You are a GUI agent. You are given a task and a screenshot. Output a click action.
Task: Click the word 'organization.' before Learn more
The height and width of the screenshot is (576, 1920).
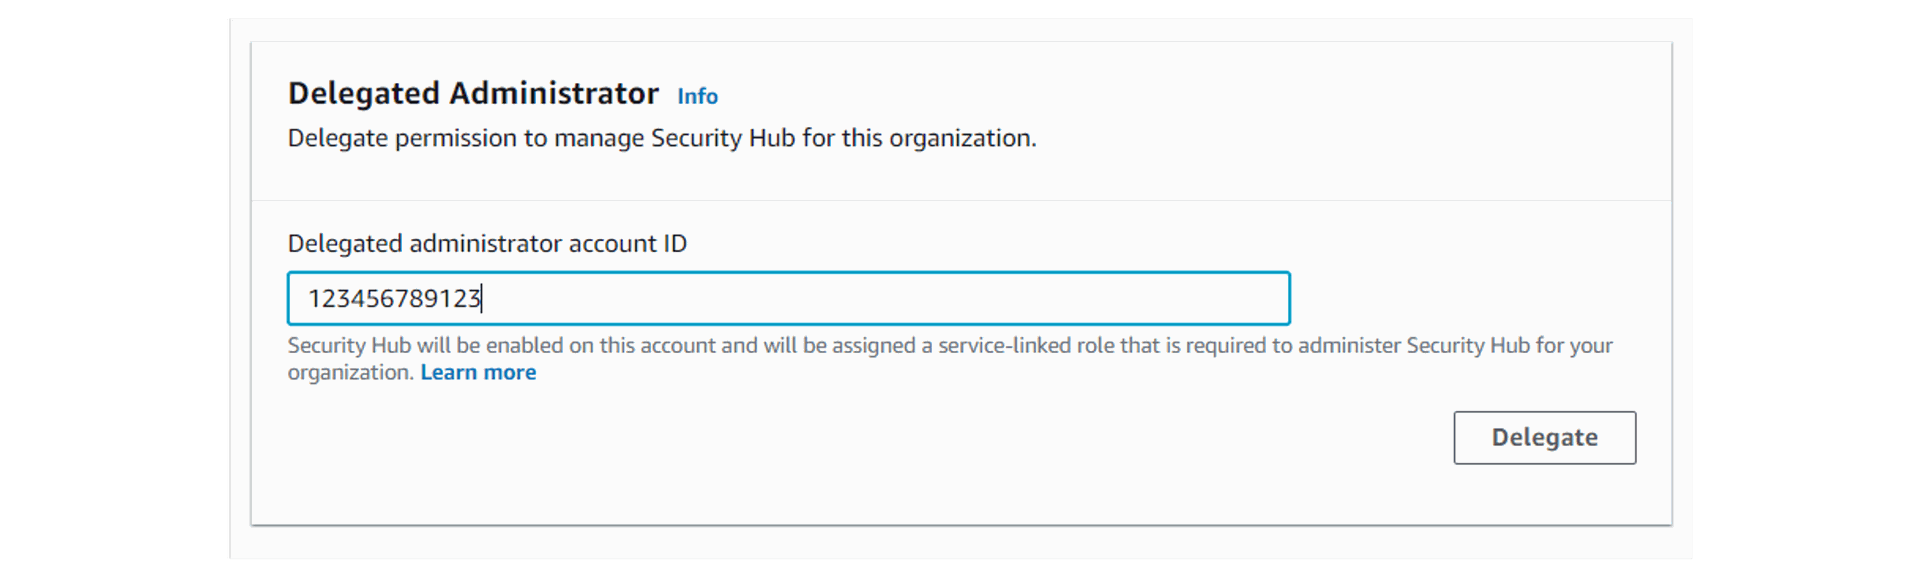point(351,372)
